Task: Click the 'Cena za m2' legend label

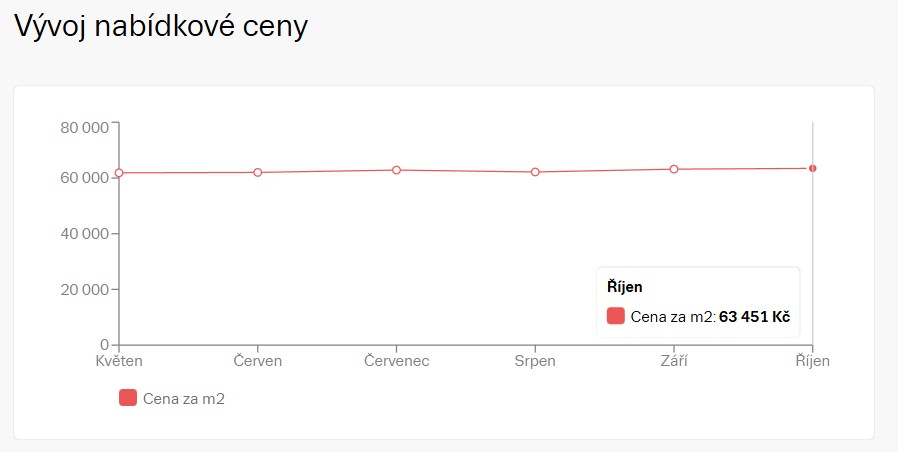Action: pos(184,399)
